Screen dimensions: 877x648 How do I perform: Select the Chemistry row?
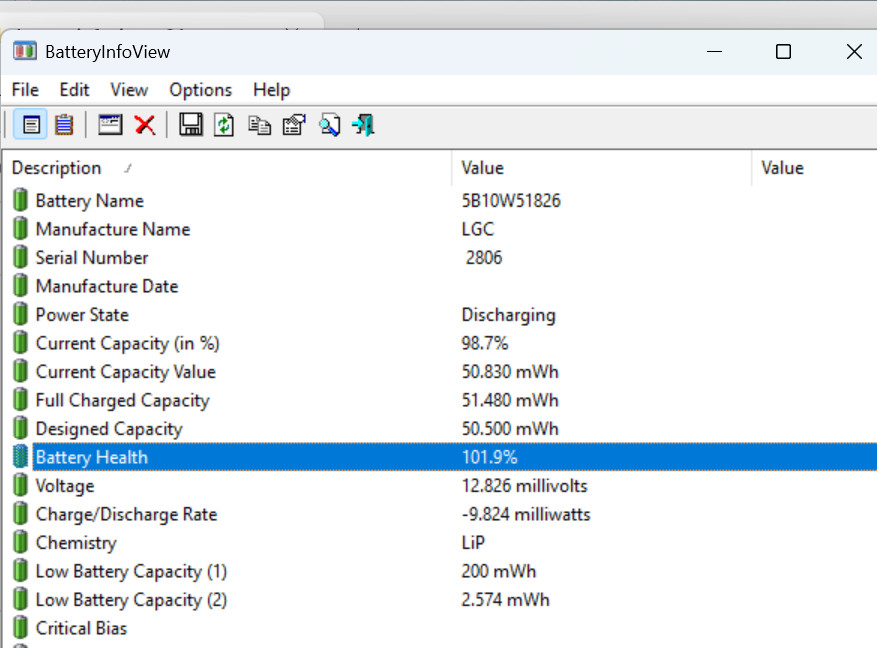click(76, 543)
